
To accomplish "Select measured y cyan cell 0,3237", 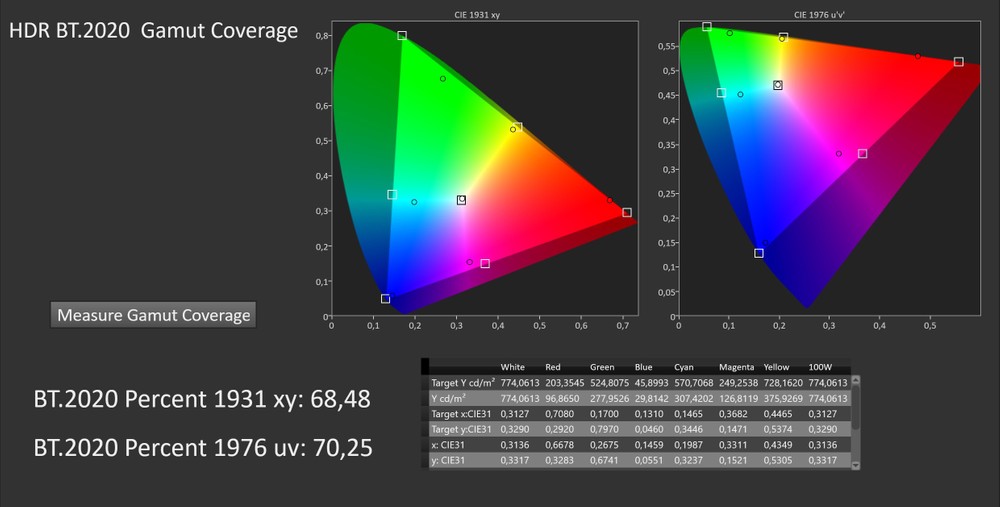I will tap(688, 460).
